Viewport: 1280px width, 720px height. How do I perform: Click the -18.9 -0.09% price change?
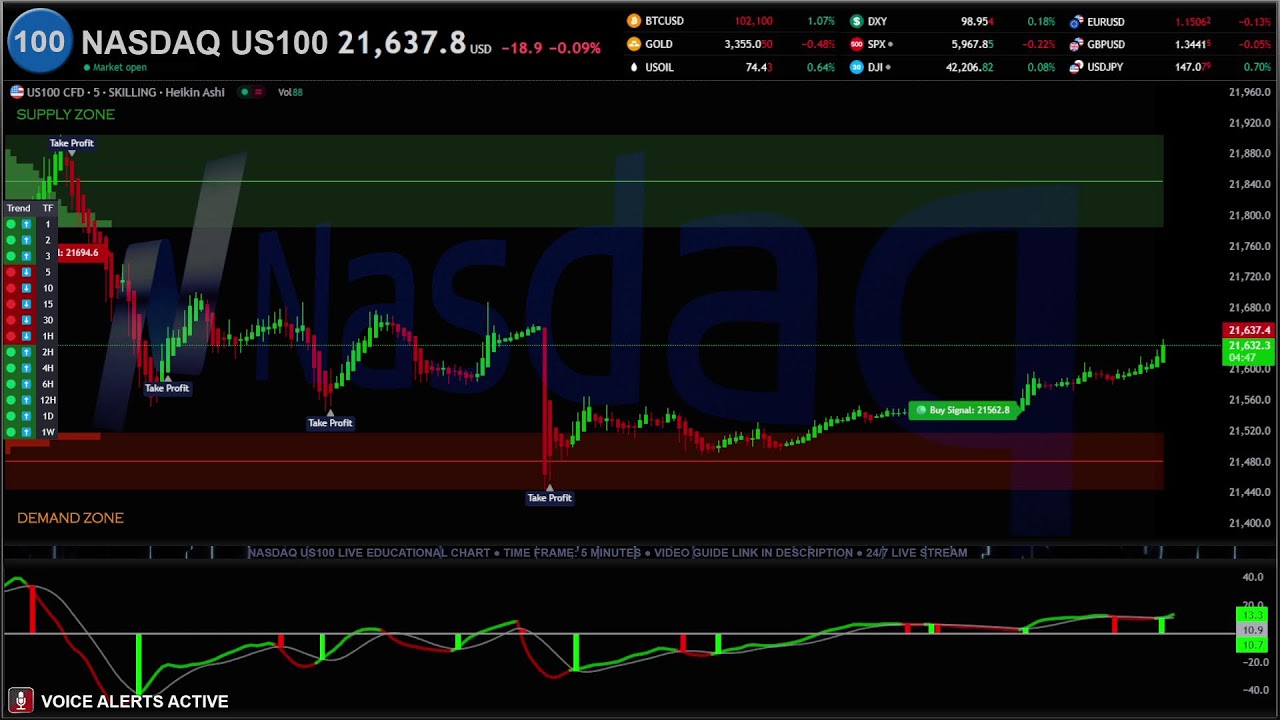(x=551, y=48)
